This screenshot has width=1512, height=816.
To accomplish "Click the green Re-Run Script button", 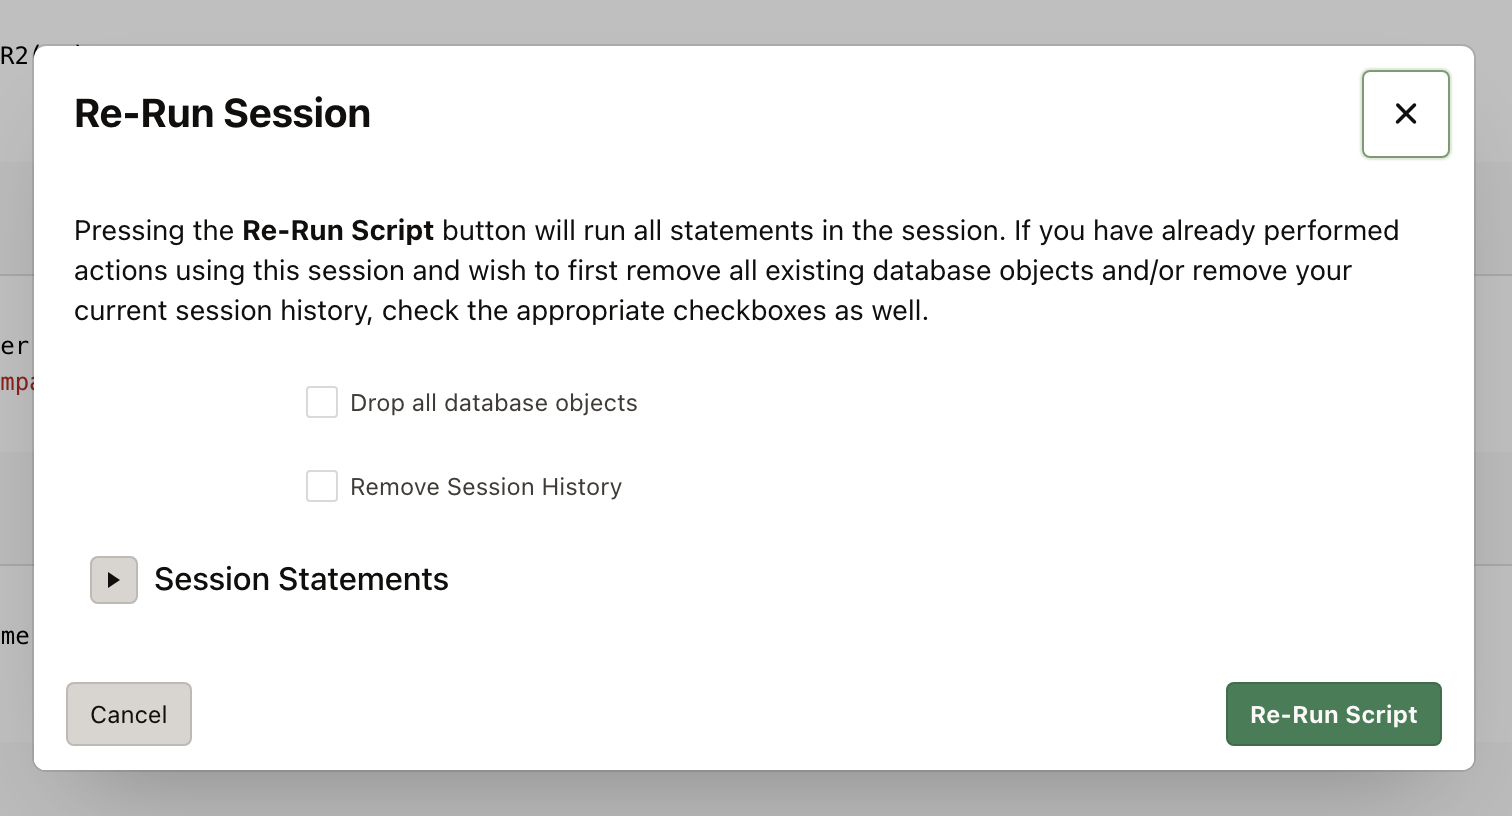I will 1333,714.
